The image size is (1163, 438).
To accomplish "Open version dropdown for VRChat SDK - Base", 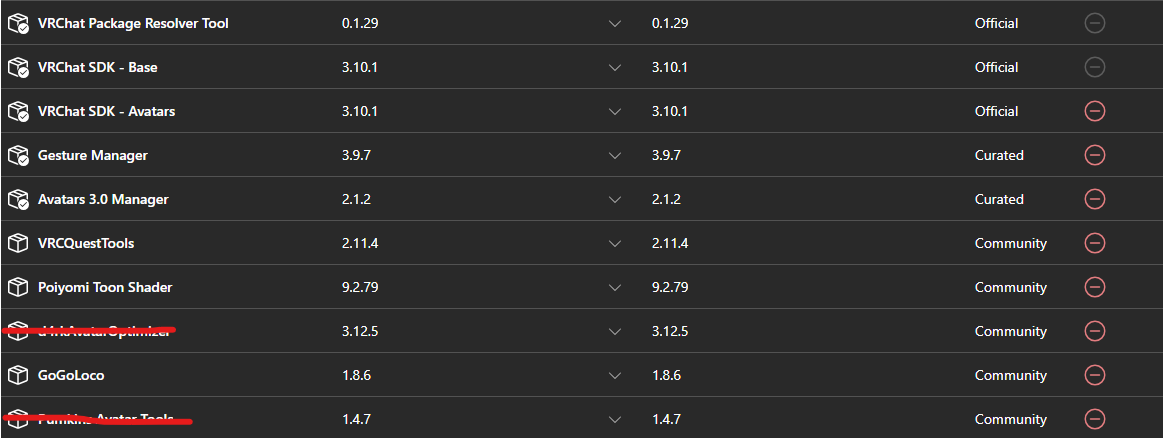I will pyautogui.click(x=615, y=67).
